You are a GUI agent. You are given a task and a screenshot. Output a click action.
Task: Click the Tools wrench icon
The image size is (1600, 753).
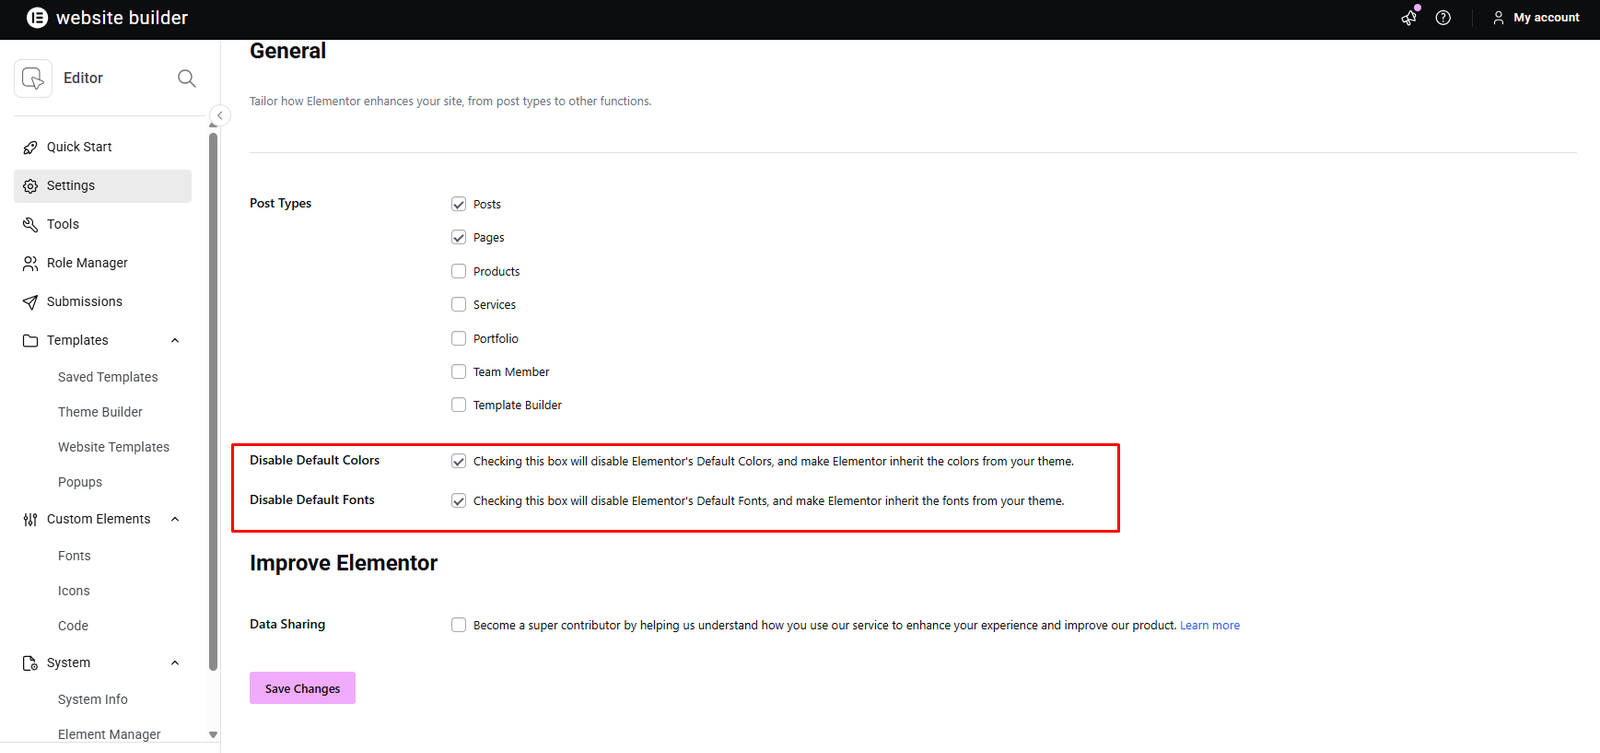30,225
